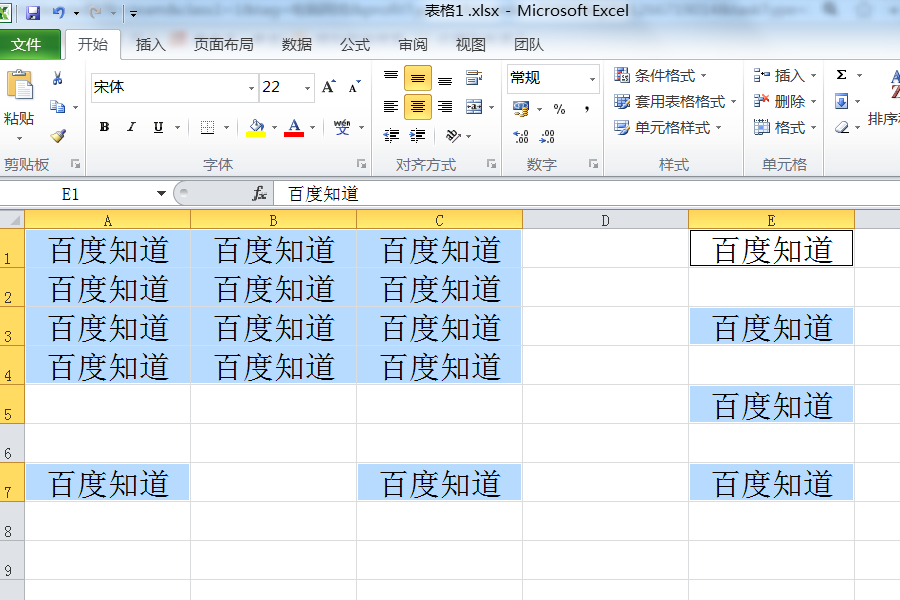Viewport: 900px width, 600px height.
Task: Increase font size with large A
Action: click(329, 87)
